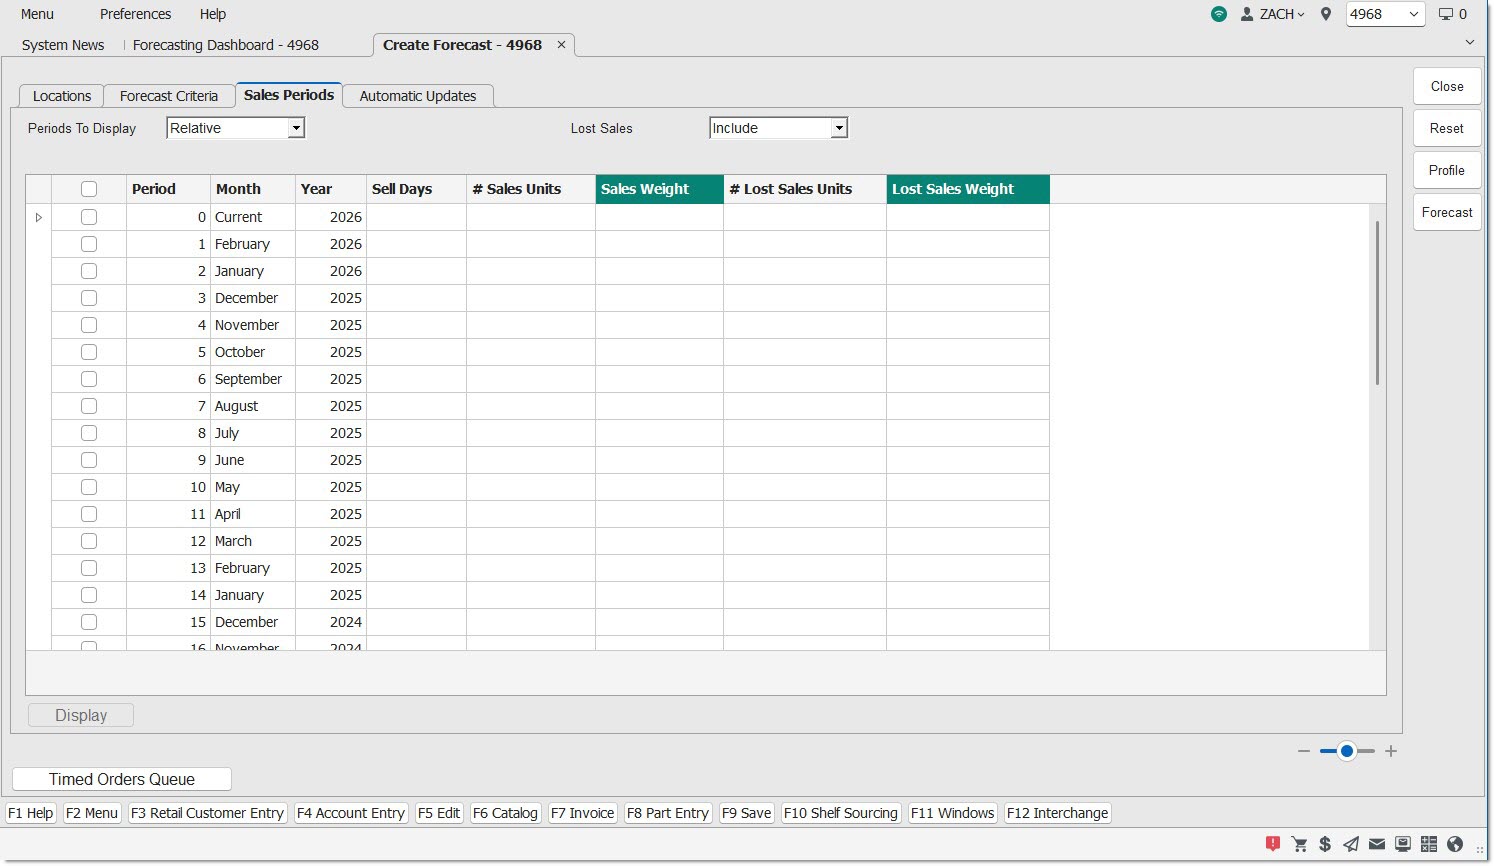
Task: Click the red alert notification icon
Action: 1272,844
